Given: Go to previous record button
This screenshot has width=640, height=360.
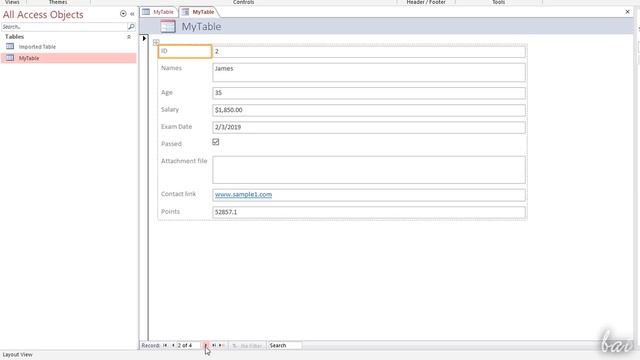Looking at the screenshot, I should point(173,345).
